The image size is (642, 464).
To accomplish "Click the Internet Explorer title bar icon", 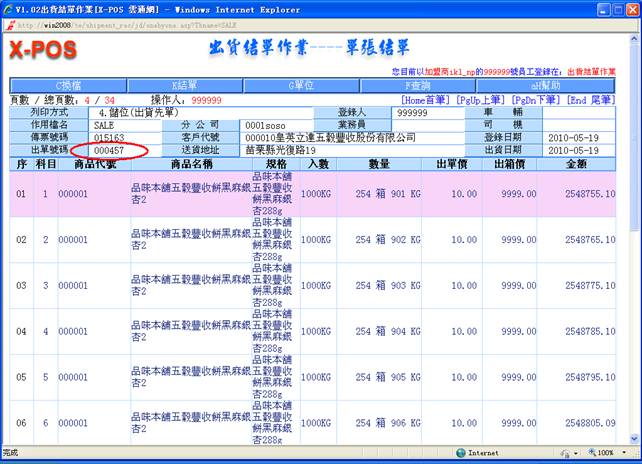I will tap(8, 8).
